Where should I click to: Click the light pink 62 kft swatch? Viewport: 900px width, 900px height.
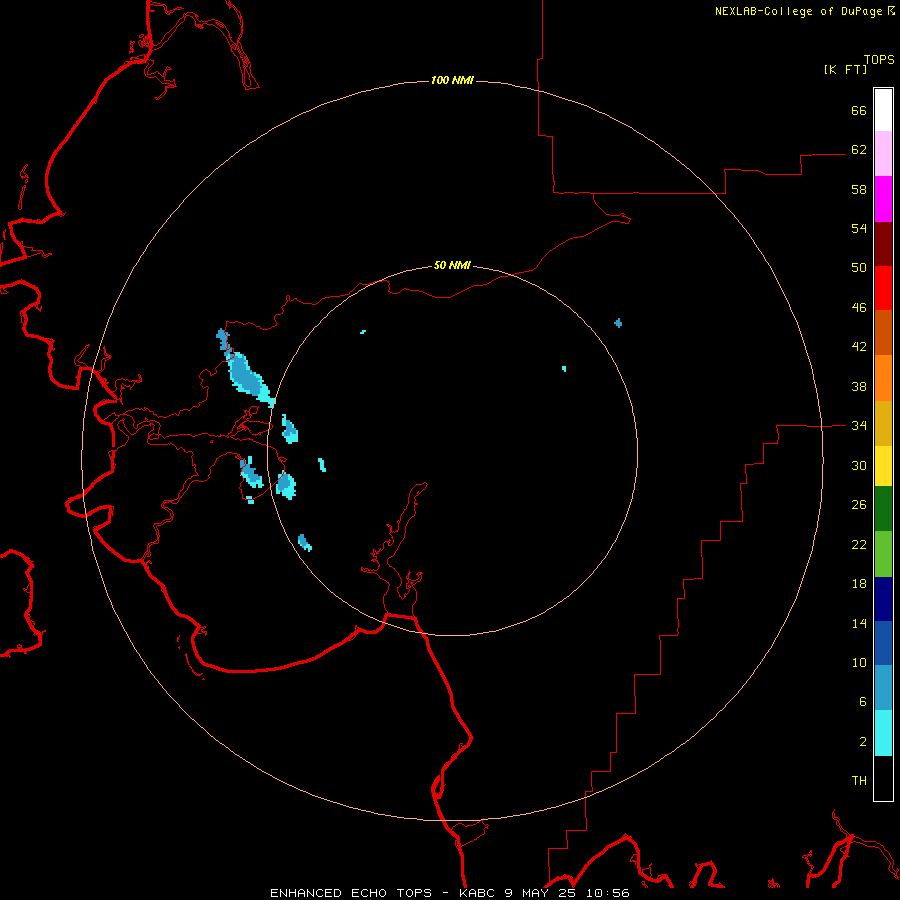pos(883,153)
